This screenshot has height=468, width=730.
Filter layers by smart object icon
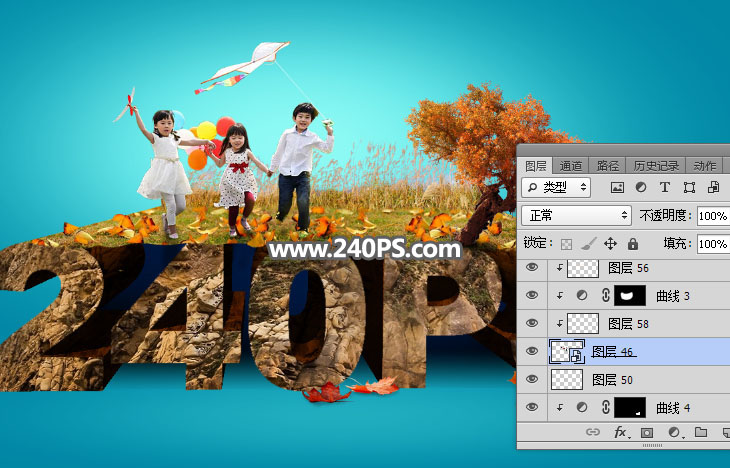[713, 187]
